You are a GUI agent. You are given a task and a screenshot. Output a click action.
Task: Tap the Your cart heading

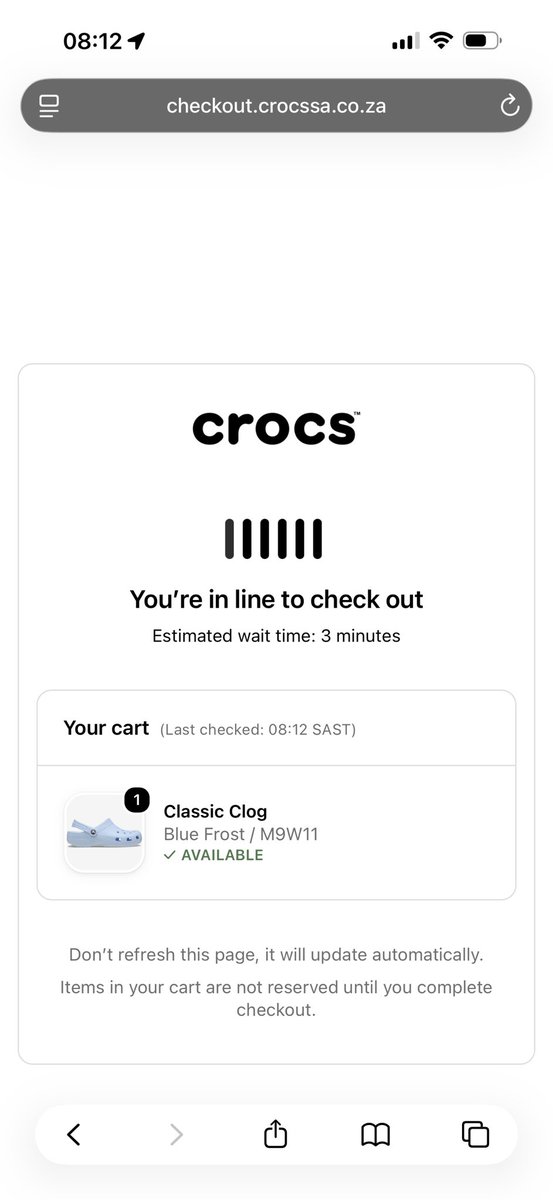(106, 728)
